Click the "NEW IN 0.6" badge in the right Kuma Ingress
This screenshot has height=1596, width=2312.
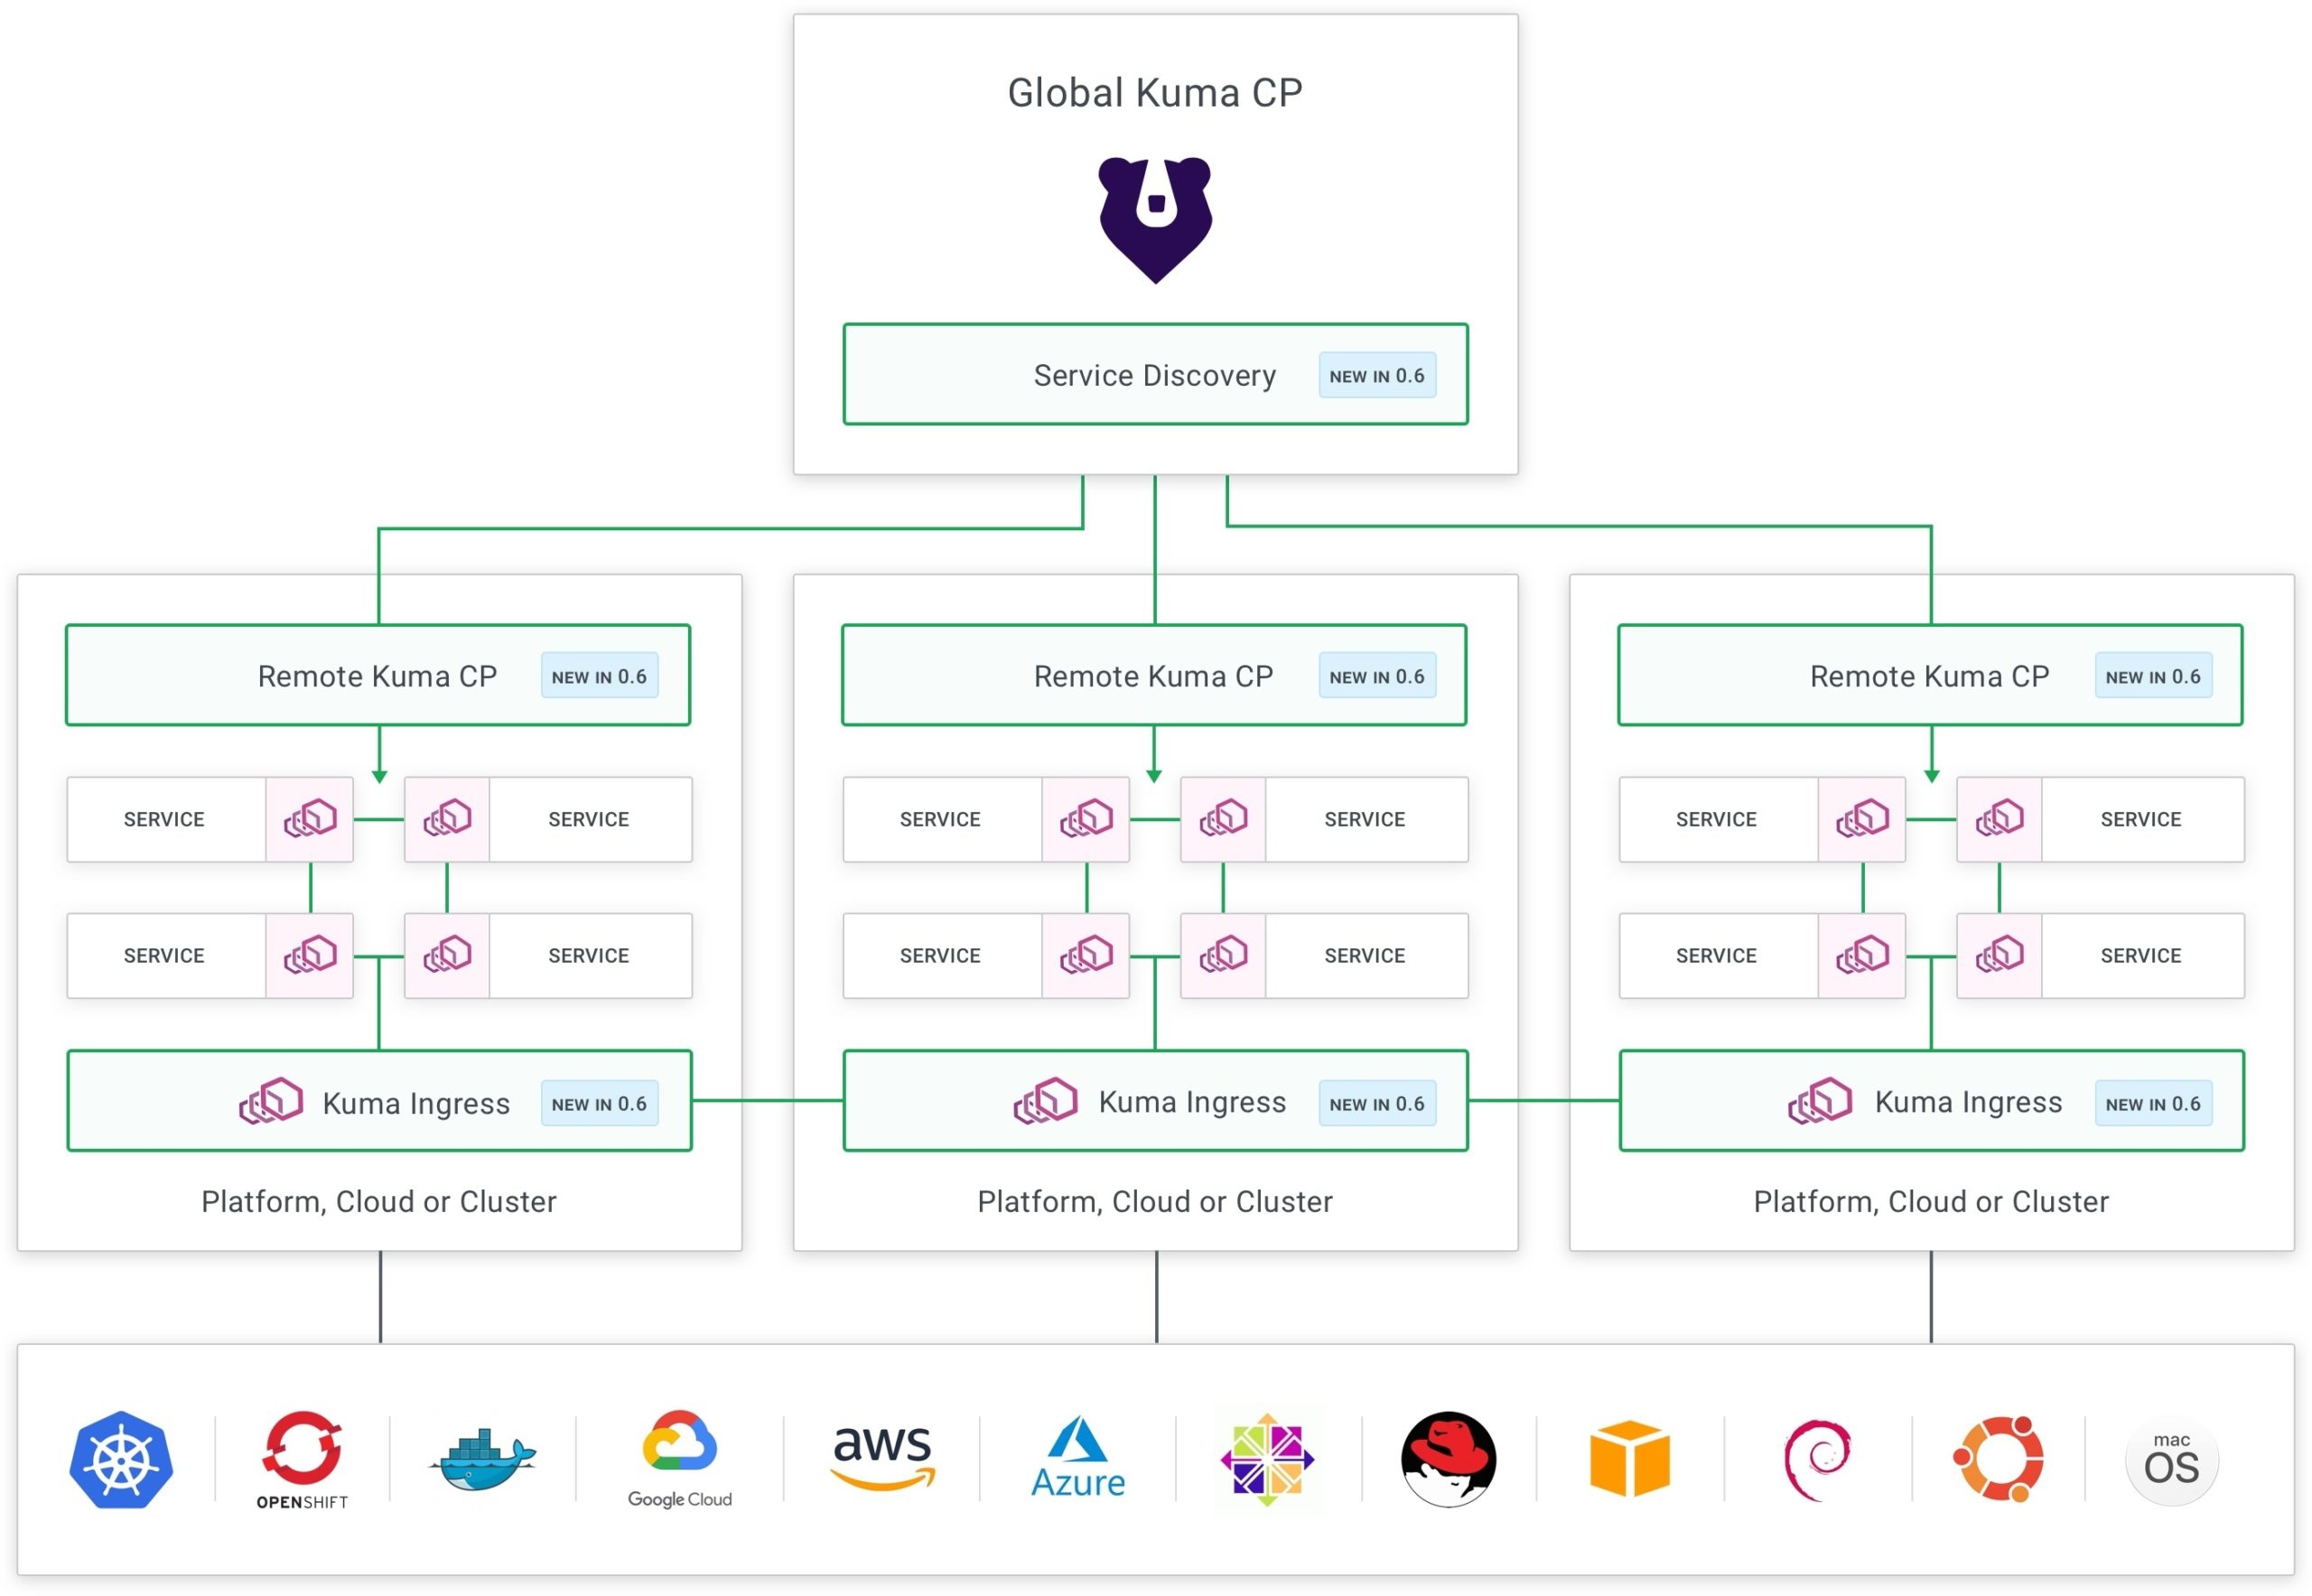point(2153,1103)
